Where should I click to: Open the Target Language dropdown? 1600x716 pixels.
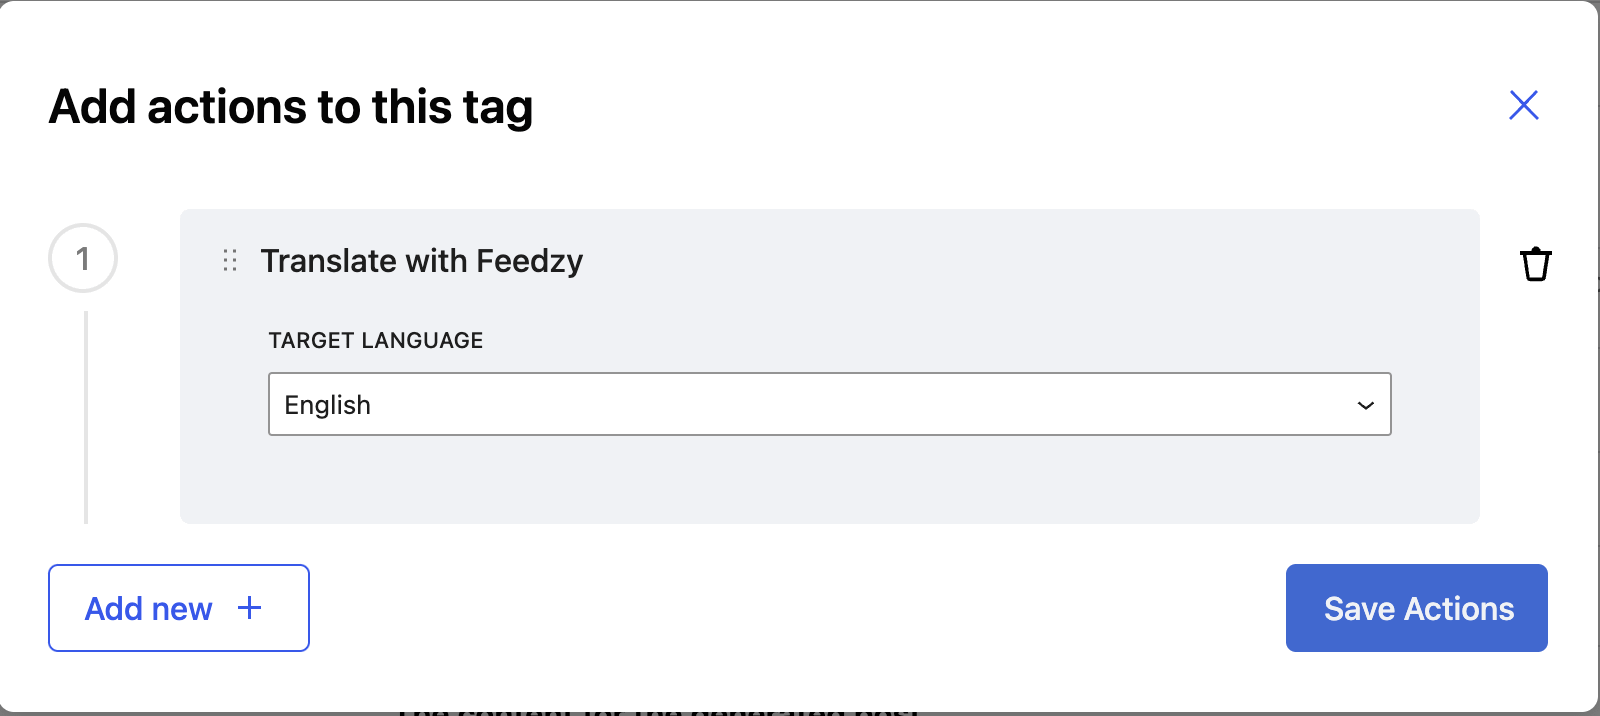coord(828,404)
